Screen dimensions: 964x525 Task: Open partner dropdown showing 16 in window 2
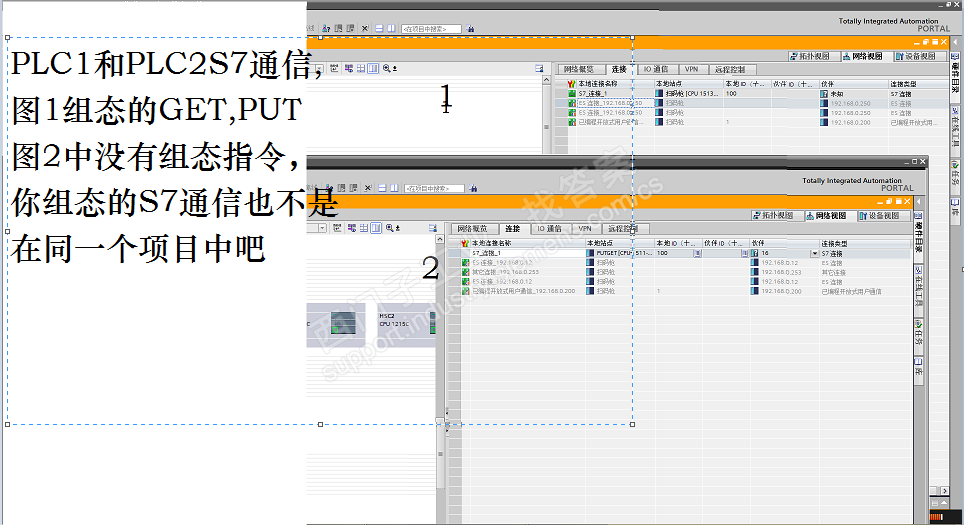coord(815,253)
